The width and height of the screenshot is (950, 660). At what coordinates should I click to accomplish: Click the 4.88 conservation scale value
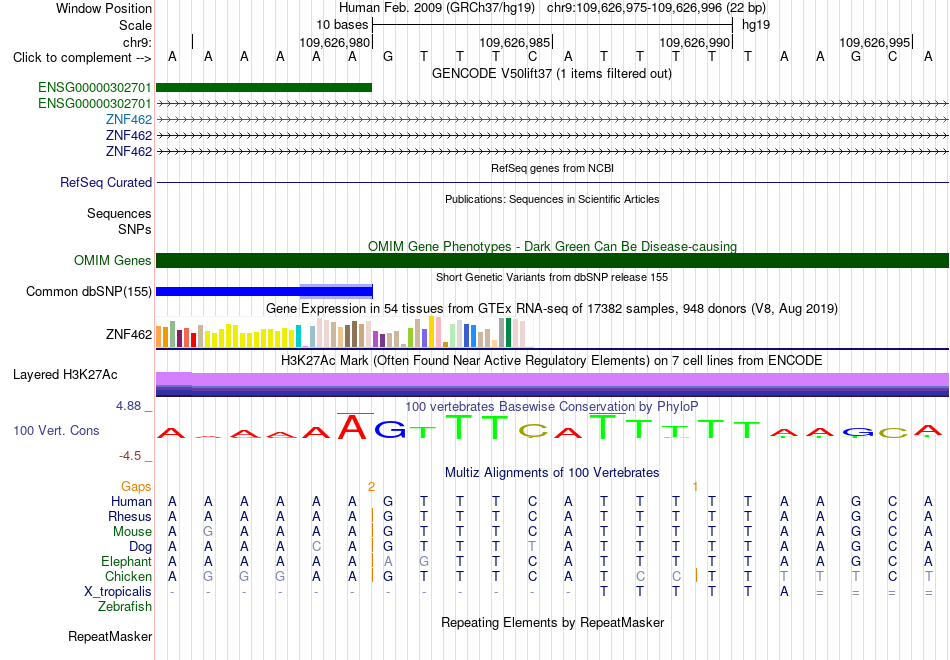(128, 406)
